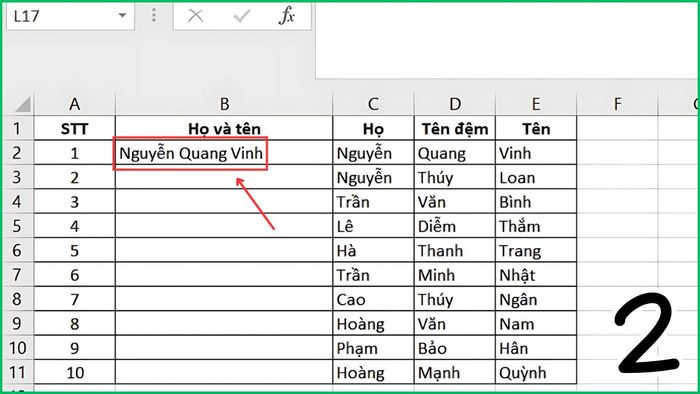700x394 pixels.
Task: Click cell 'Thắm' in column E
Action: [536, 226]
